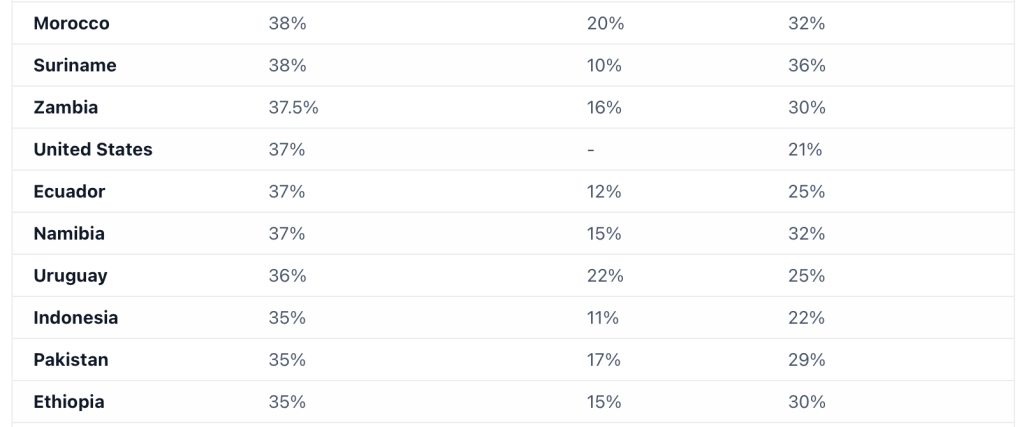The image size is (1024, 427).
Task: Select the Ethiopia row label
Action: pos(69,401)
